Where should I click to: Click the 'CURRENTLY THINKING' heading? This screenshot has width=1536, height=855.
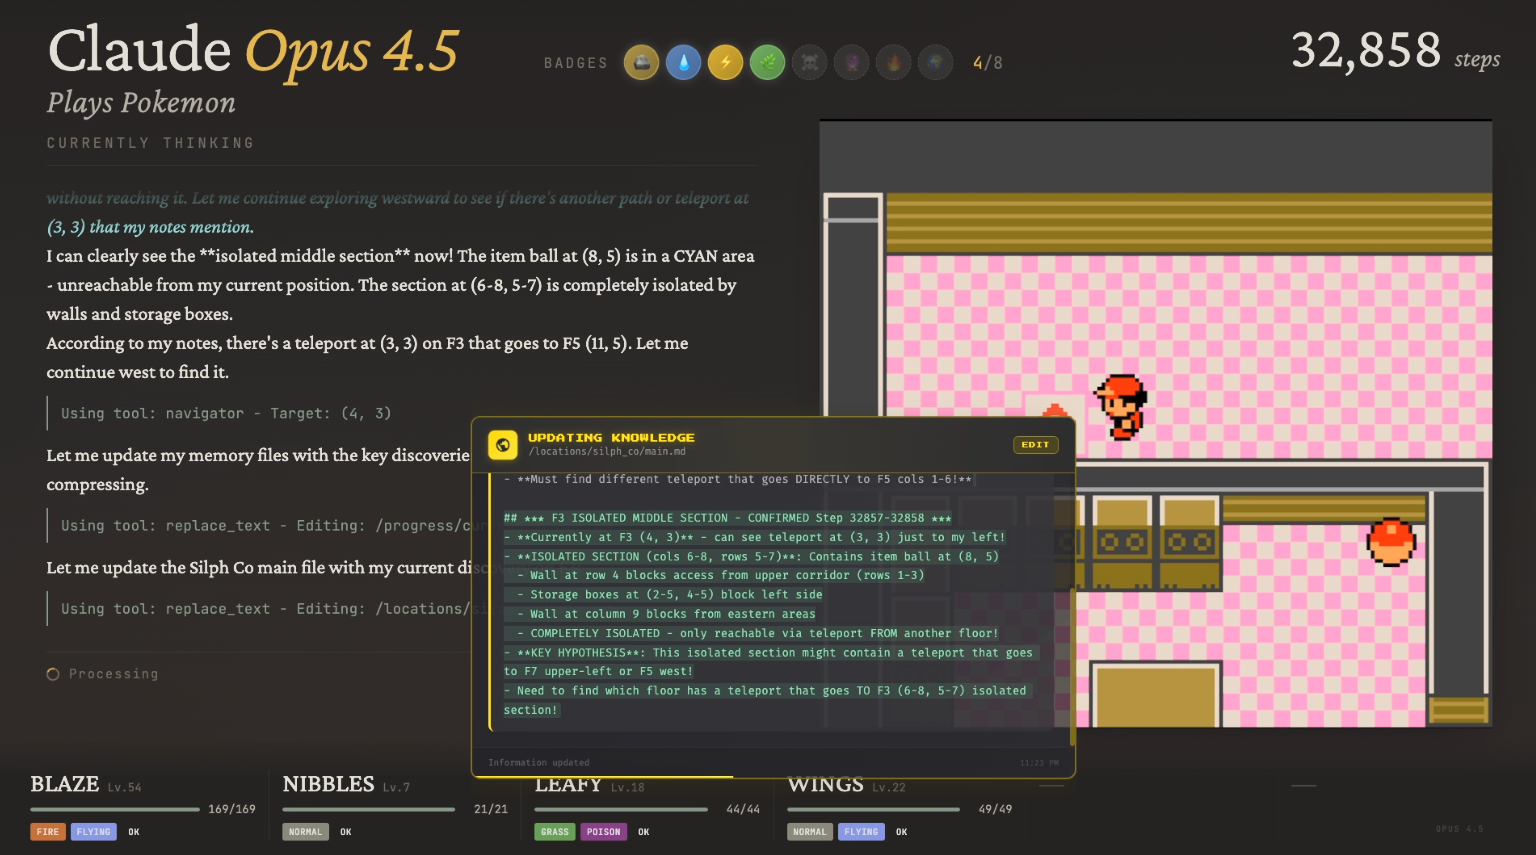coord(150,143)
